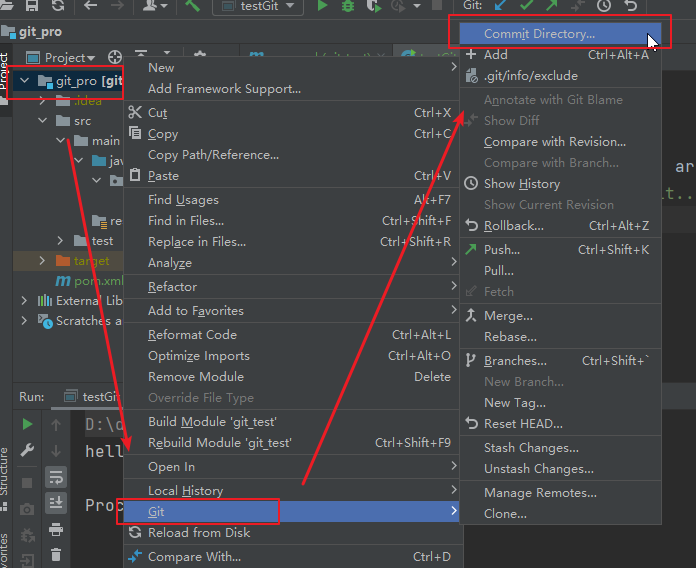696x568 pixels.
Task: Select Show History in Git submenu
Action: coord(561,184)
